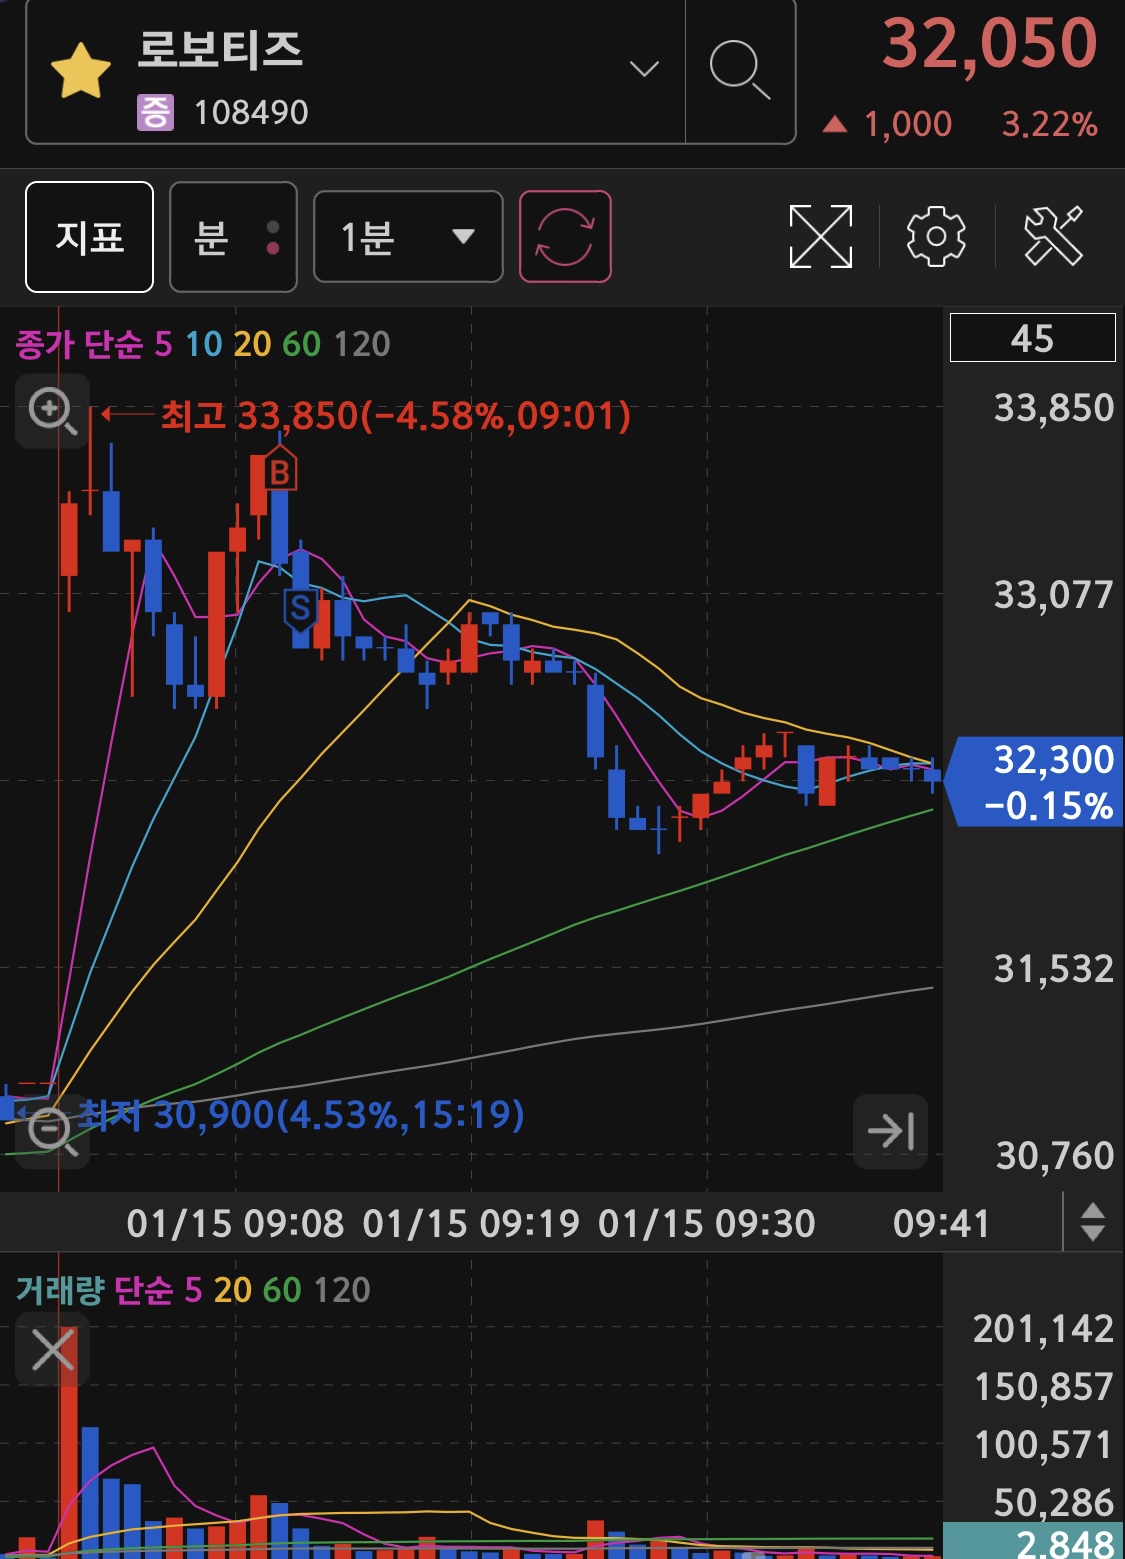Click the 33,850 price axis label
The height and width of the screenshot is (1559, 1125).
[x=1053, y=408]
